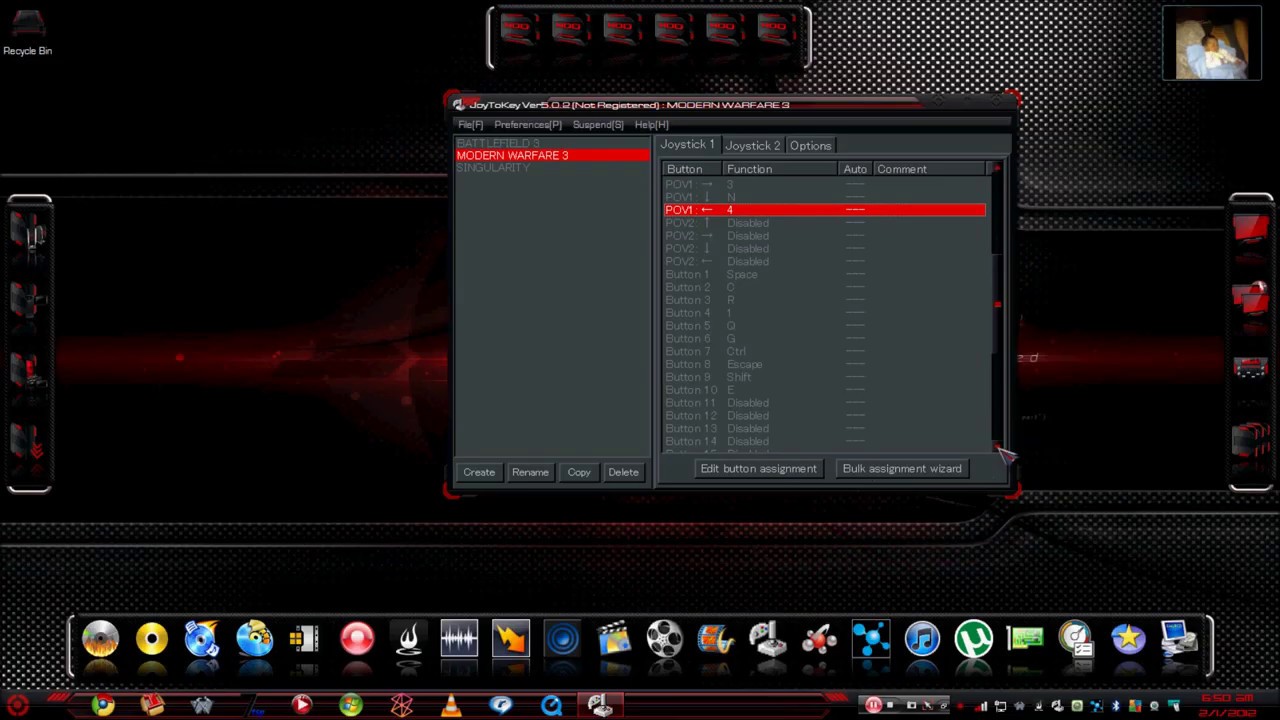Image resolution: width=1280 pixels, height=720 pixels.
Task: Launch iTunes from the dock
Action: pos(922,639)
